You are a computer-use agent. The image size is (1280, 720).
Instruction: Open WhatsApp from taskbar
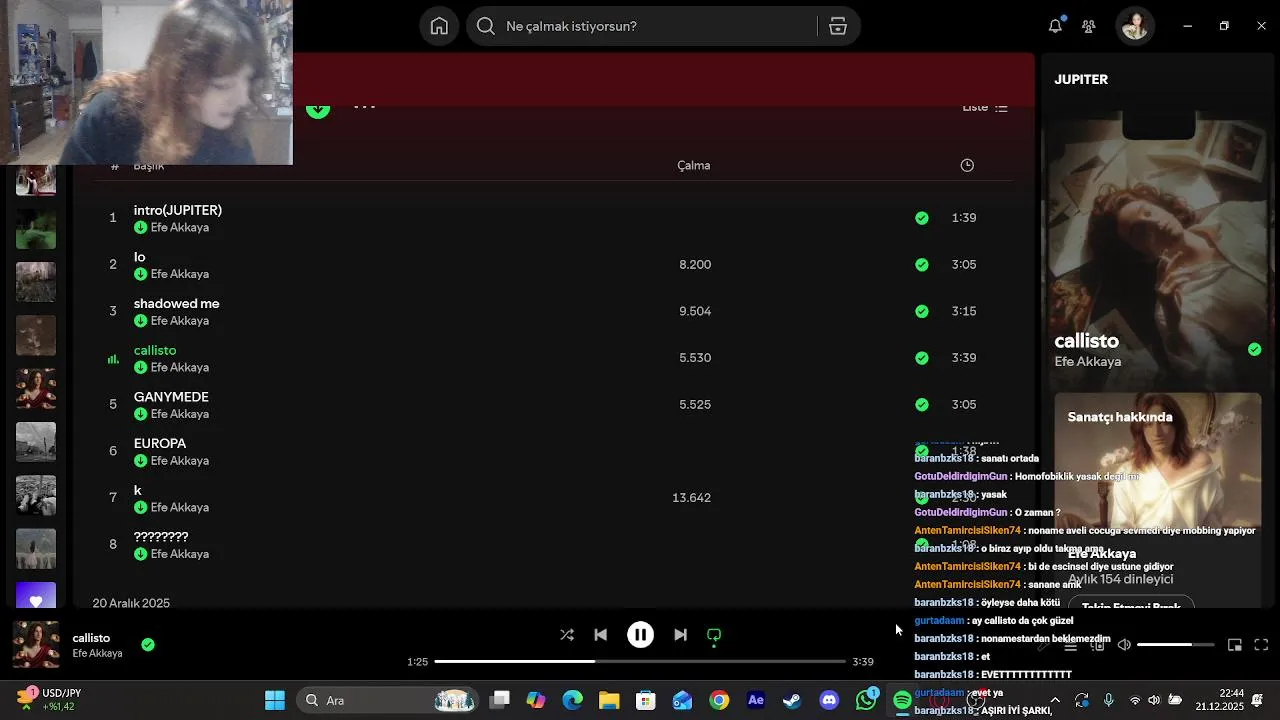(x=866, y=701)
